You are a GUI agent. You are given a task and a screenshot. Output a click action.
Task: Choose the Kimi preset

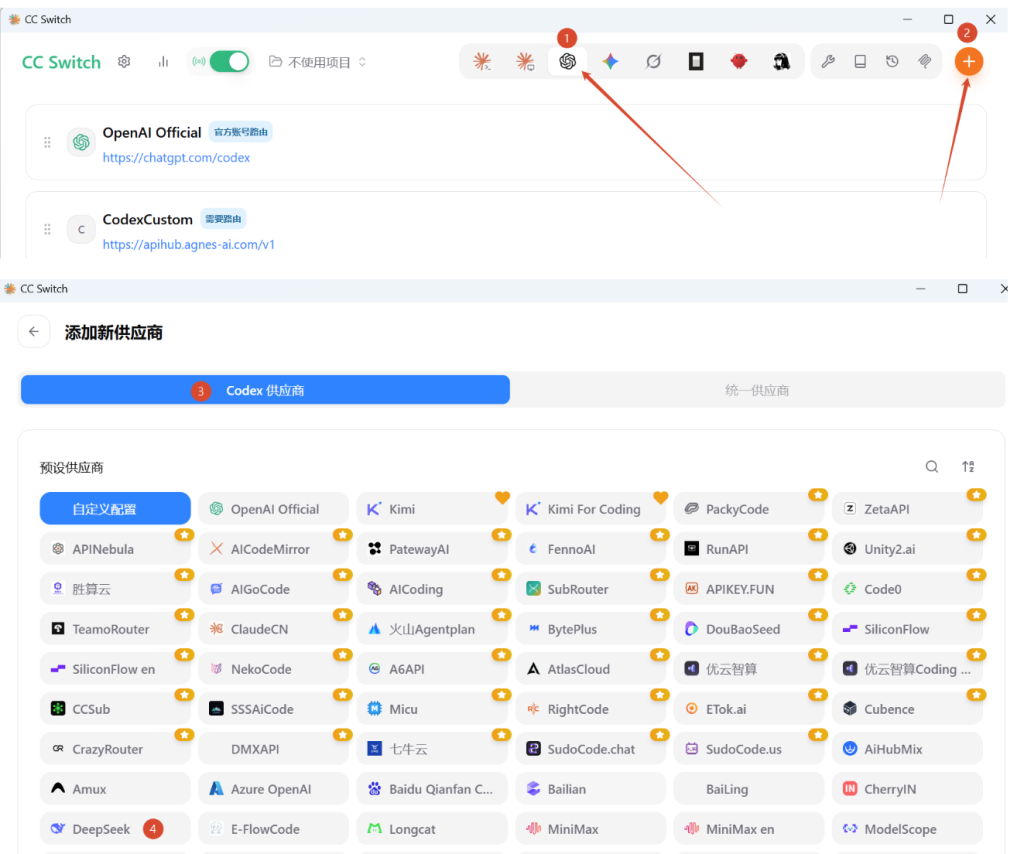[432, 509]
